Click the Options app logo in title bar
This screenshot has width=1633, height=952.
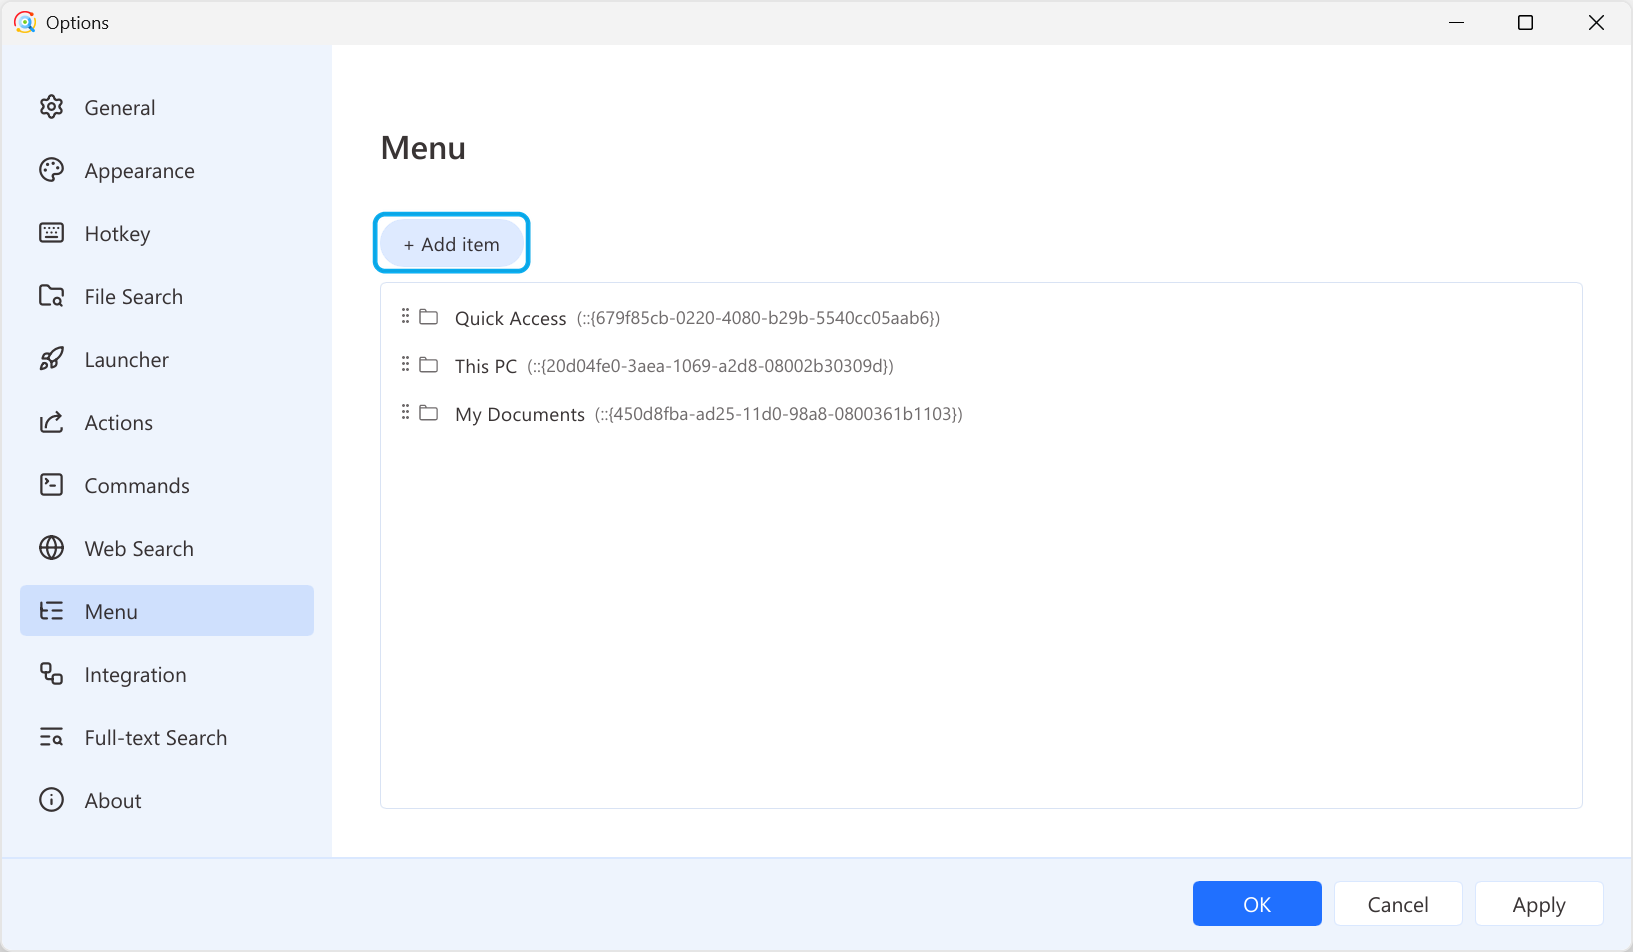tap(25, 22)
